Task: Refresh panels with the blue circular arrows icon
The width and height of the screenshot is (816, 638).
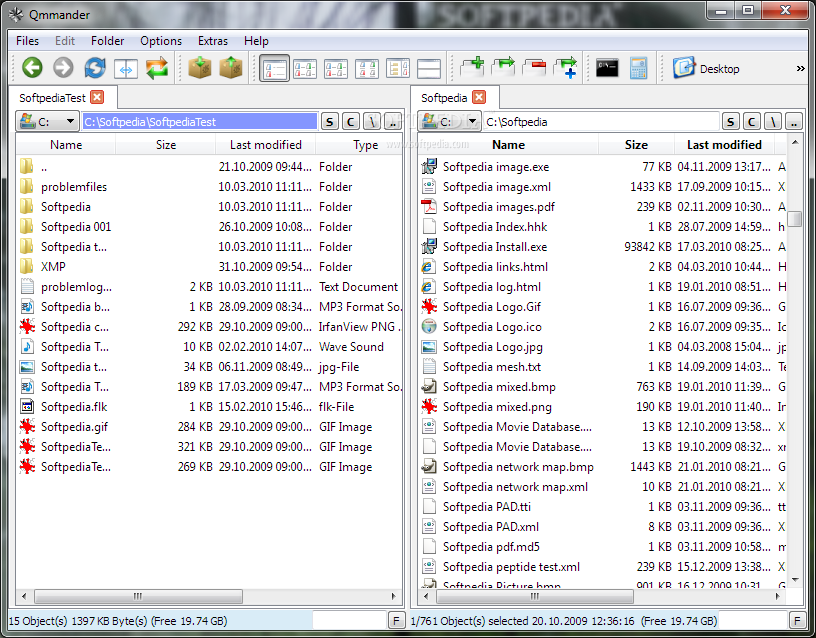Action: tap(95, 68)
